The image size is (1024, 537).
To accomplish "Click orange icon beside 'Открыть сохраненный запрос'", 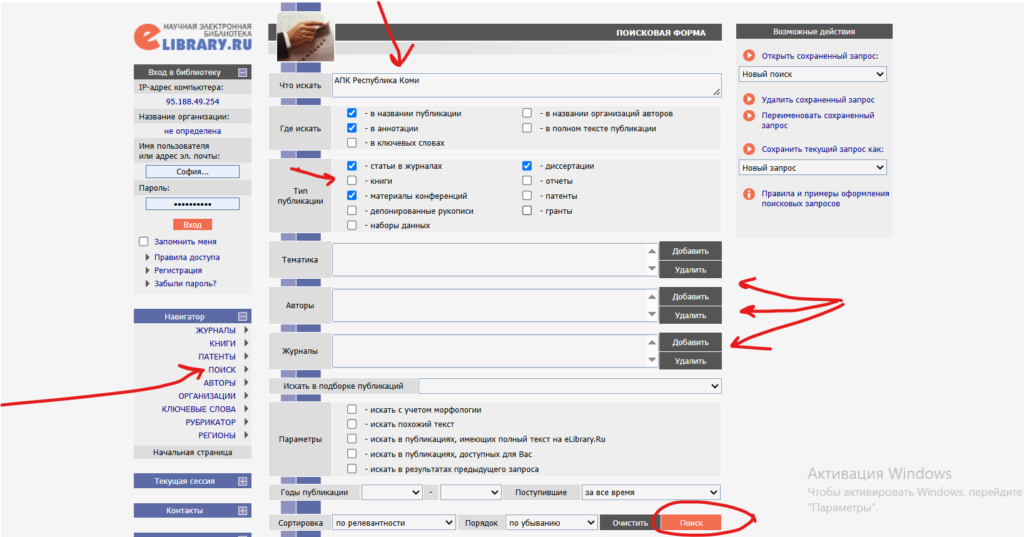I will tap(749, 56).
